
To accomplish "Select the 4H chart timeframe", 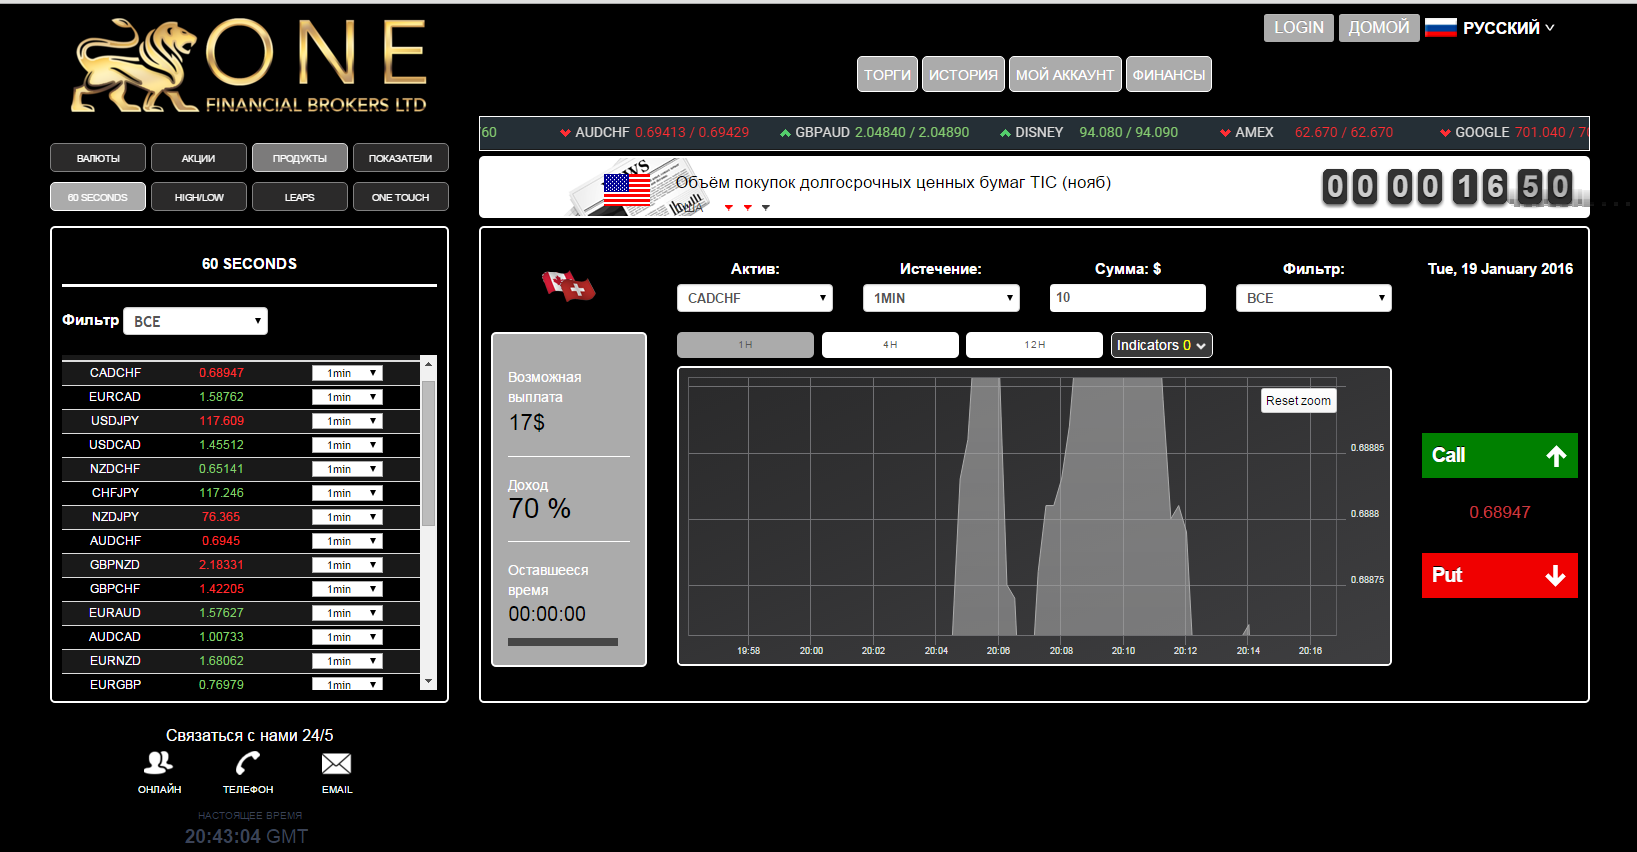I will 890,345.
